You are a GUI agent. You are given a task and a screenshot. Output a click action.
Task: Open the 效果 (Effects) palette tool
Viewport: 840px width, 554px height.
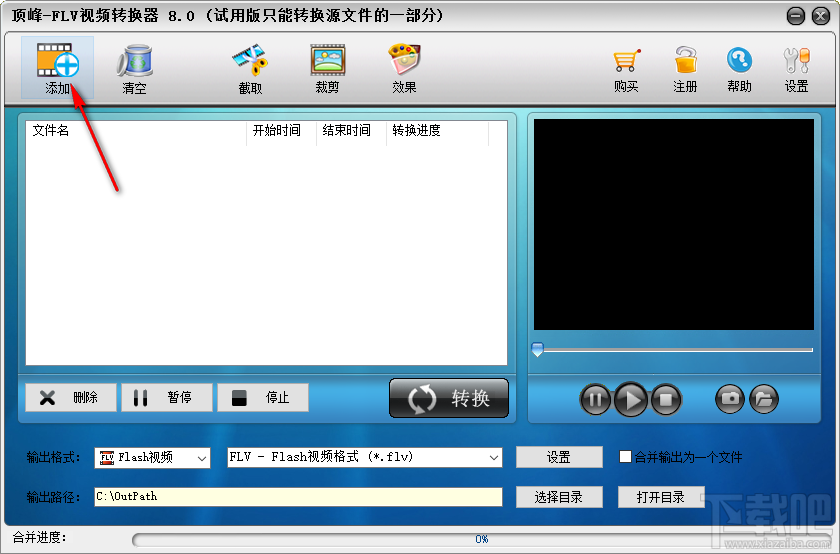[404, 68]
